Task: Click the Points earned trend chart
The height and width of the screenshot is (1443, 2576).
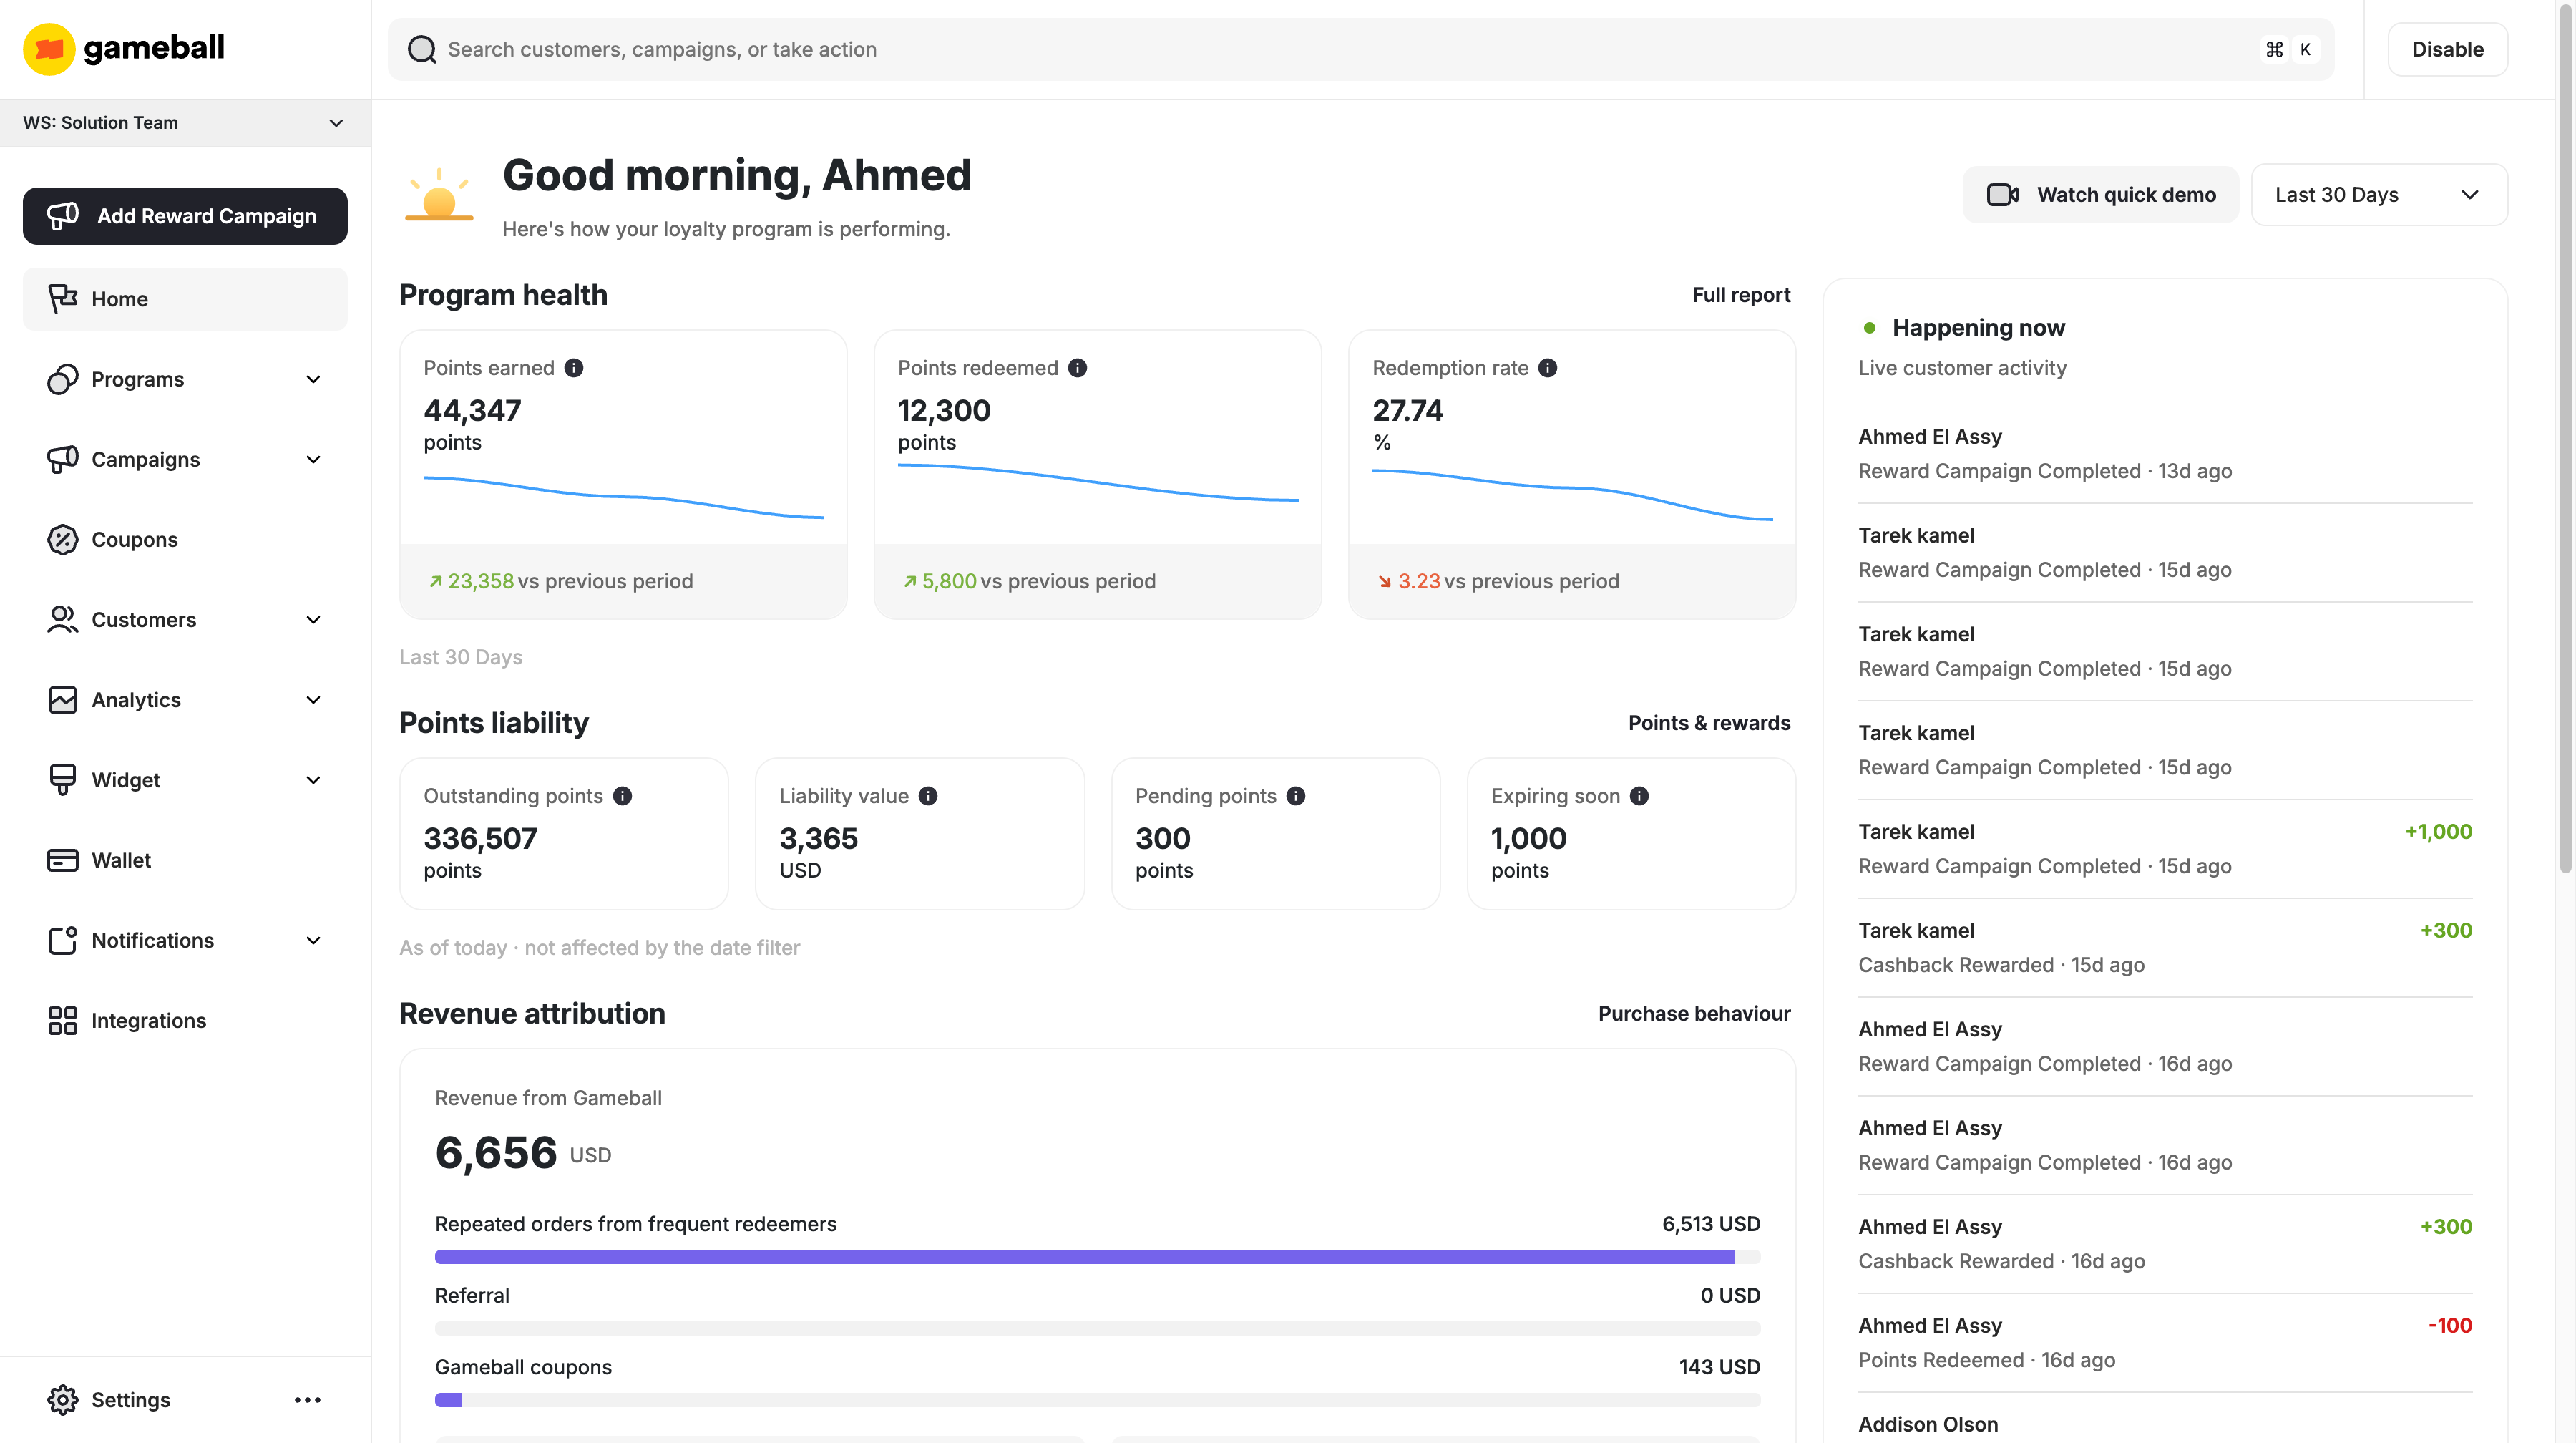Action: (623, 497)
